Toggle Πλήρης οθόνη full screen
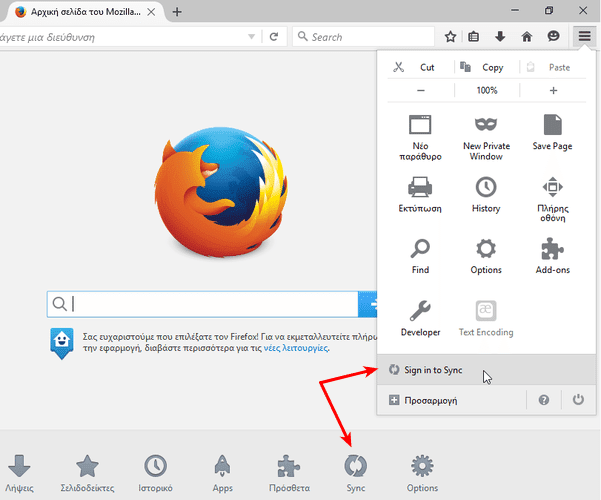This screenshot has width=601, height=500. (552, 199)
